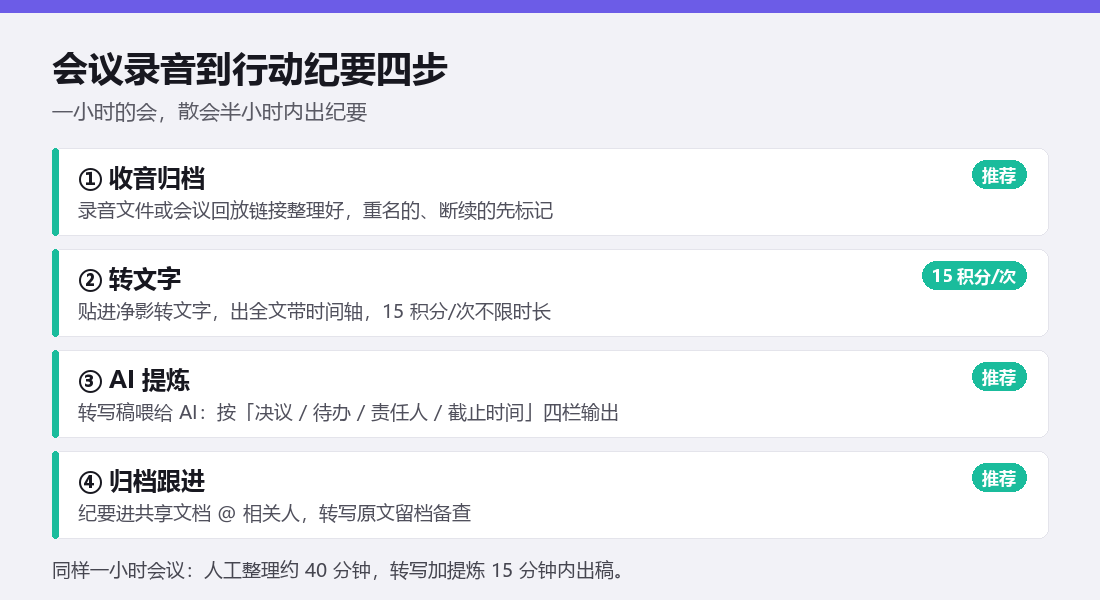The height and width of the screenshot is (600, 1100).
Task: Select the description starting "纪要进共享文档"
Action: pyautogui.click(x=274, y=514)
